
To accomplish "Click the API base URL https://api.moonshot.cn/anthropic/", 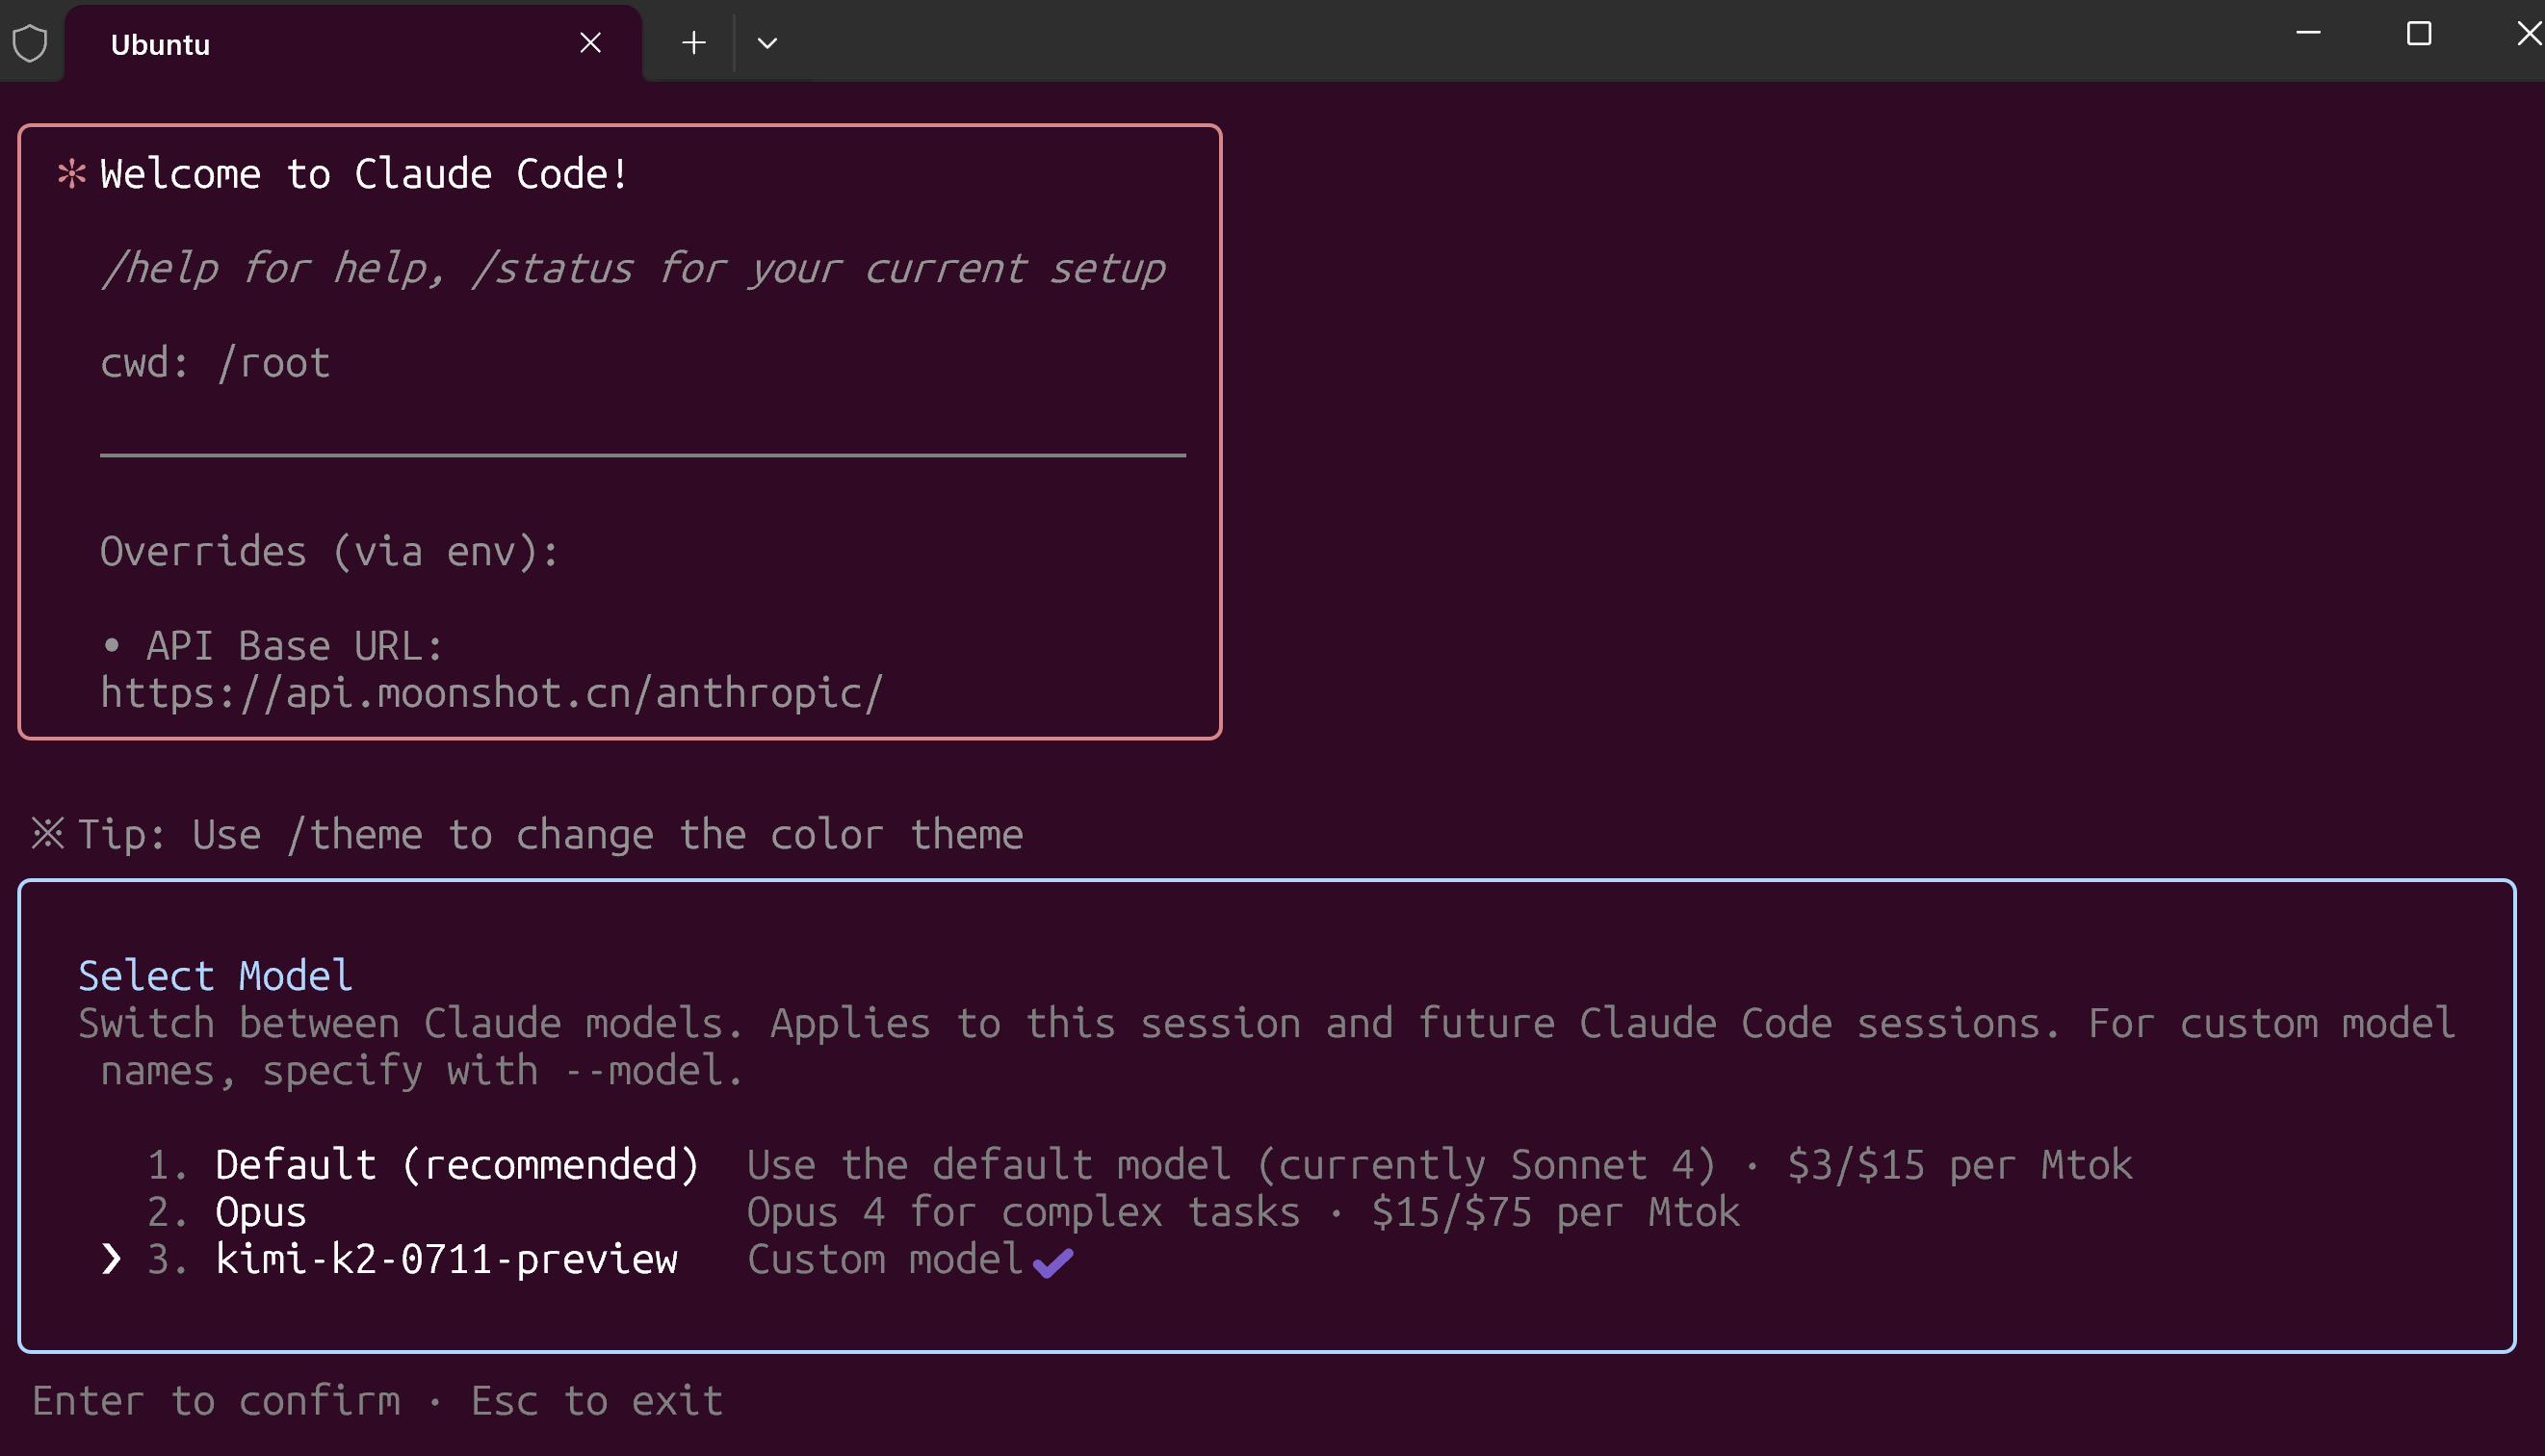I will point(491,693).
